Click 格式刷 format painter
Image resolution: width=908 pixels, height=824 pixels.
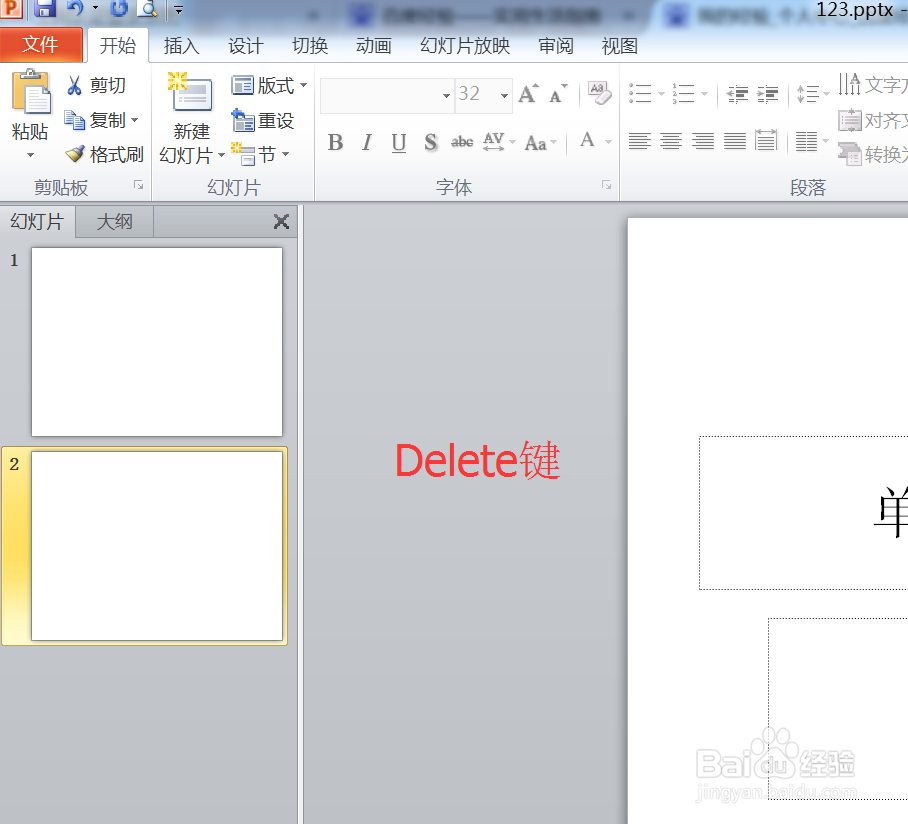point(104,154)
